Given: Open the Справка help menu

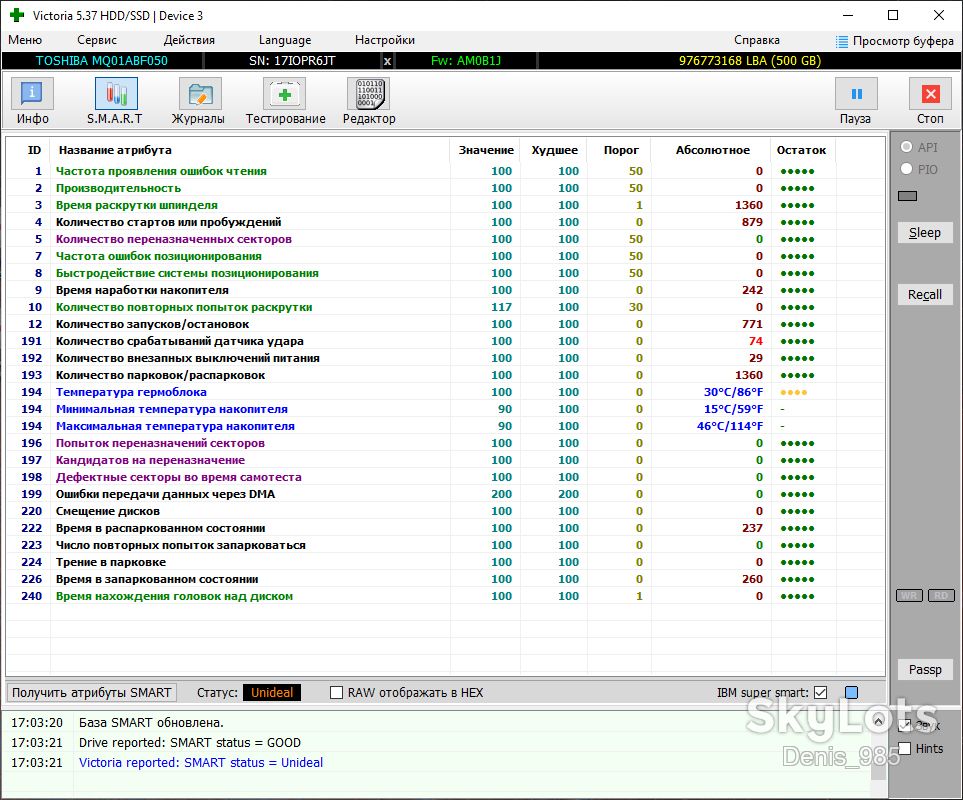Looking at the screenshot, I should (757, 40).
